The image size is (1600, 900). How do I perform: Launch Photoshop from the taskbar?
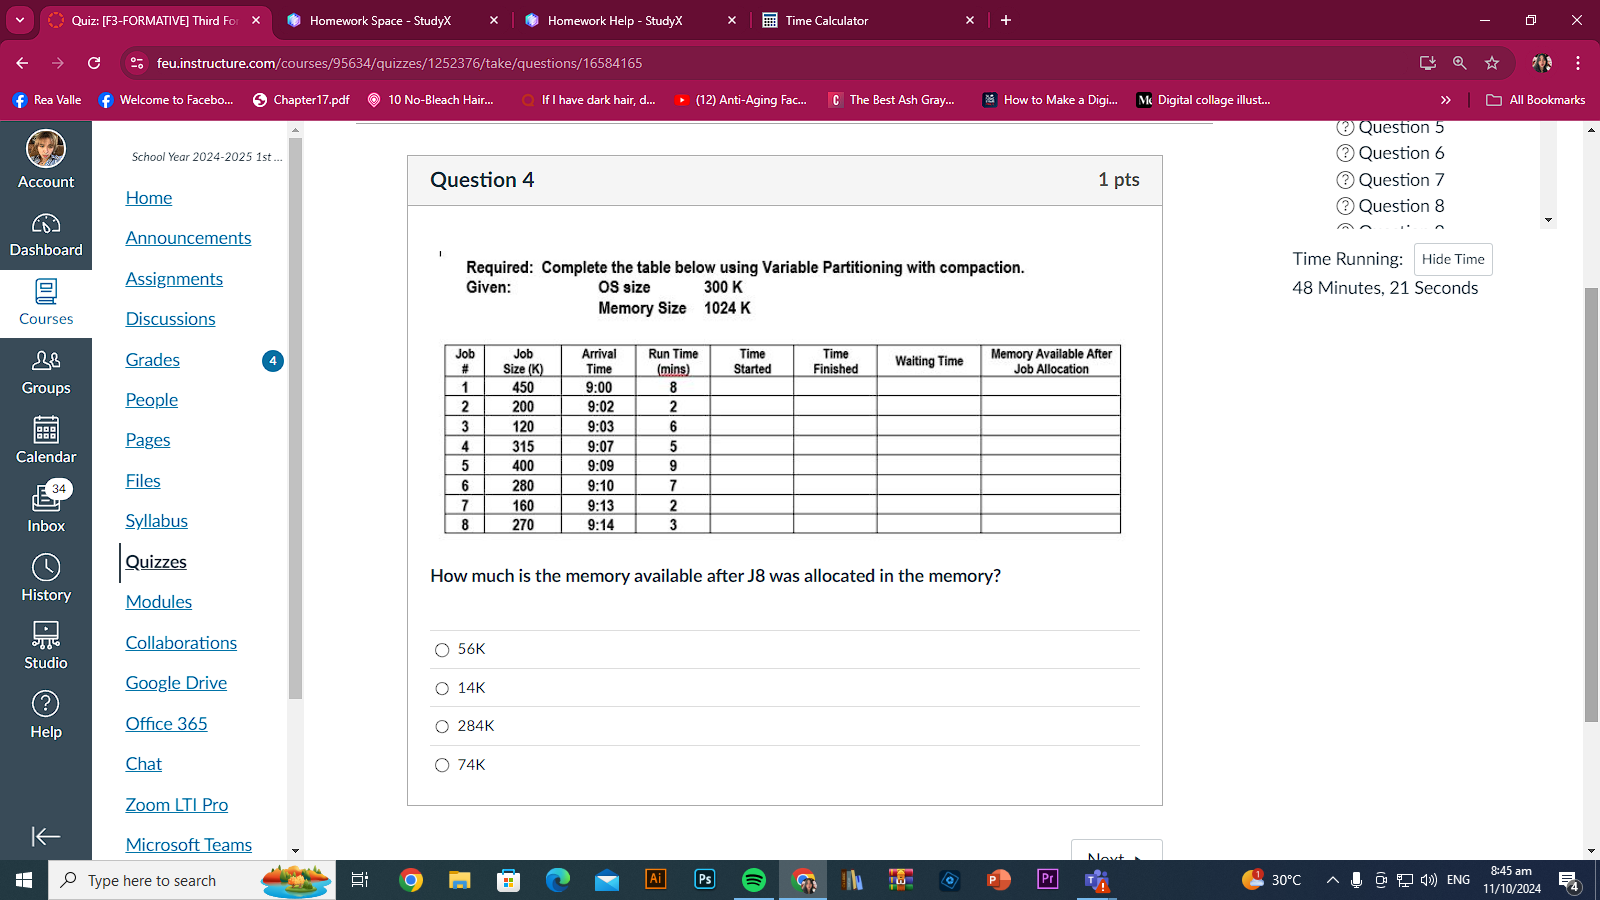(x=705, y=880)
